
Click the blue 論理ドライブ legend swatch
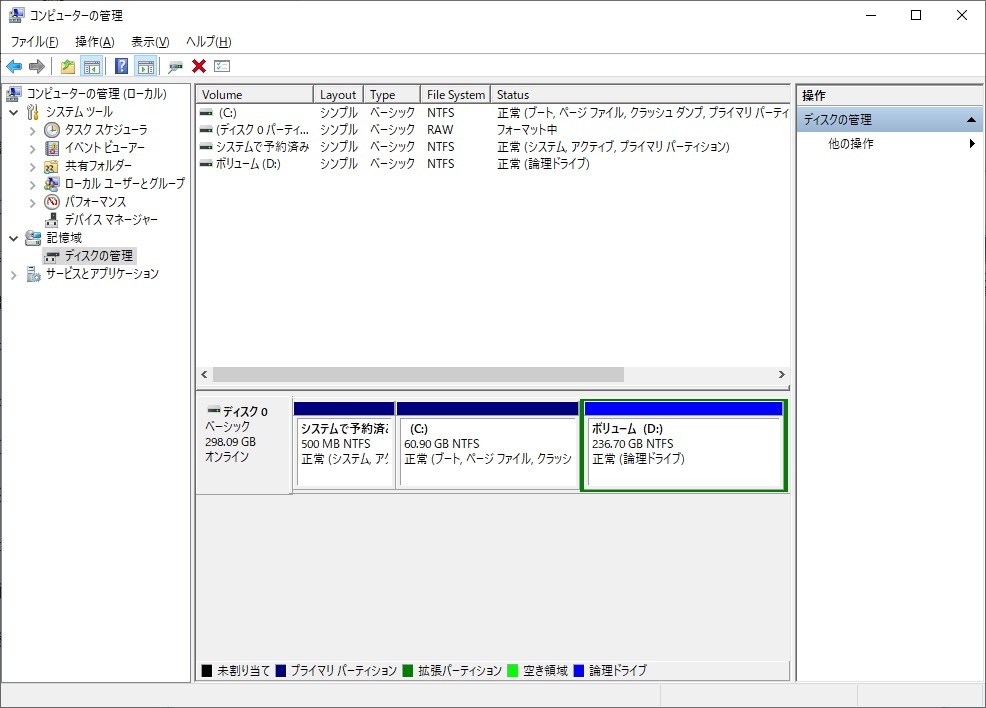click(579, 671)
